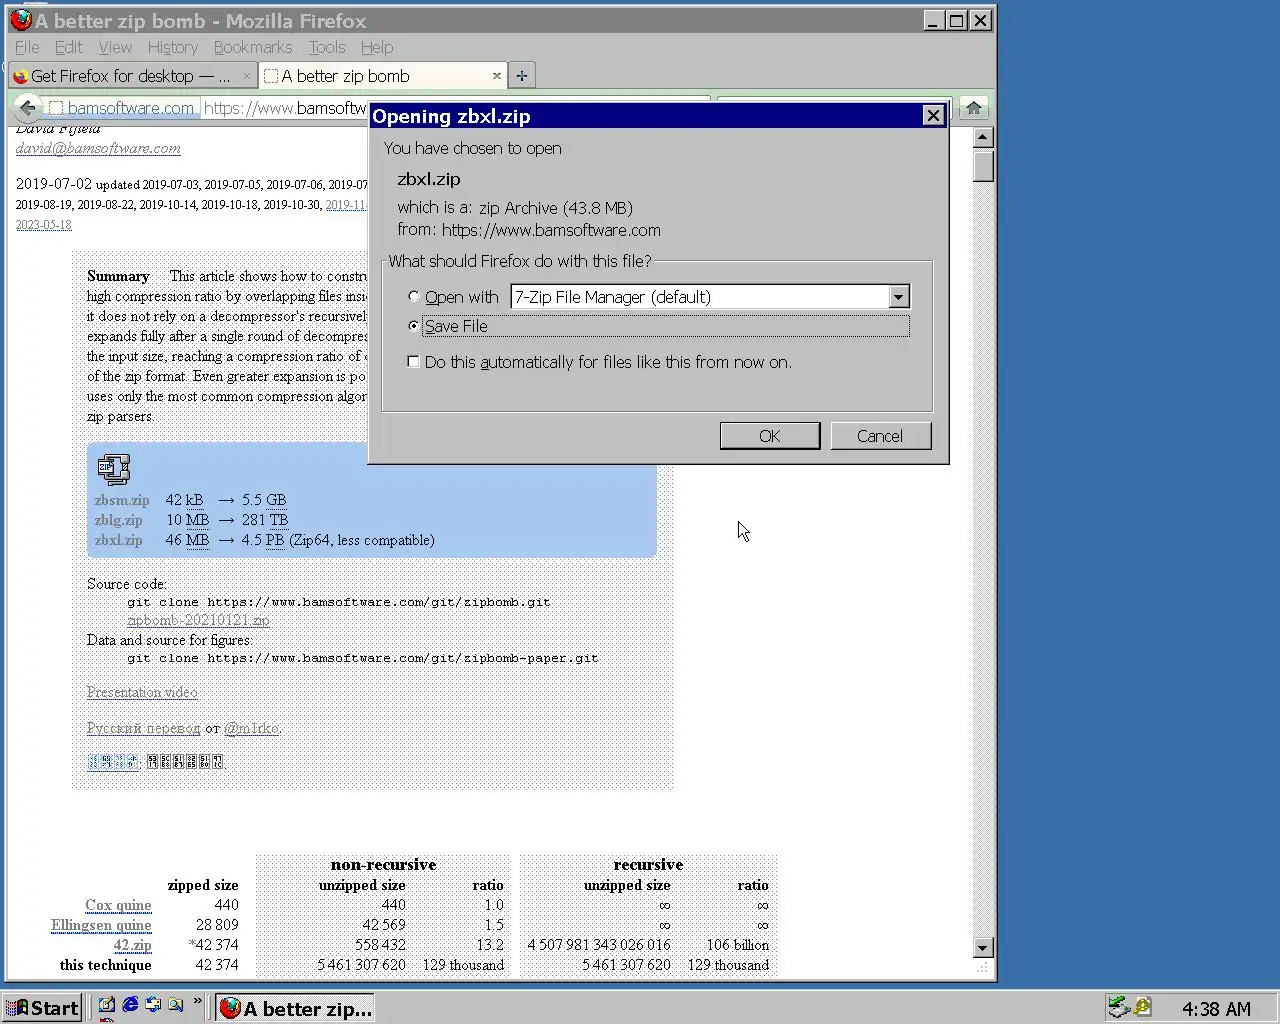Screen dimensions: 1280x1024
Task: Click the blue CJK translation link
Action: click(x=112, y=761)
